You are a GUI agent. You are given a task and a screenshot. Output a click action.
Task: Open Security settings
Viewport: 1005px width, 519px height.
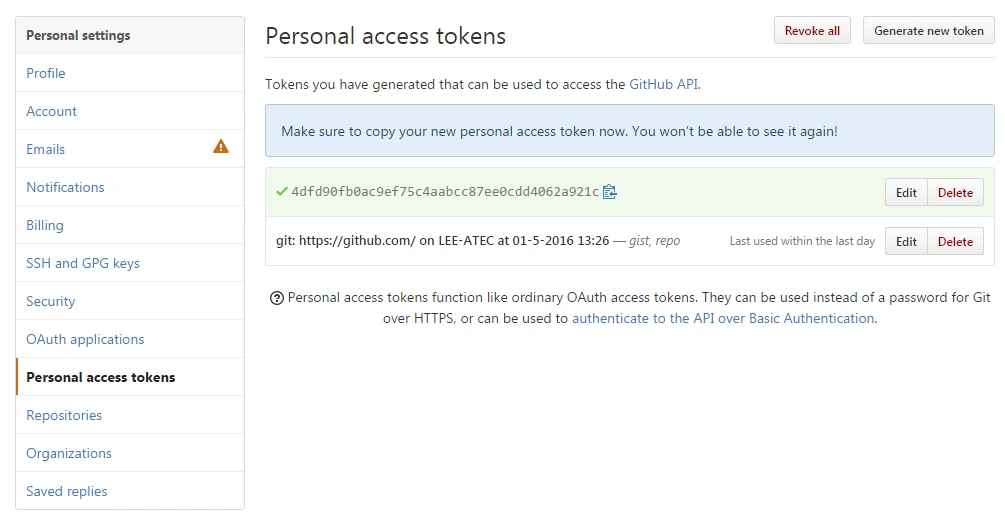(51, 301)
